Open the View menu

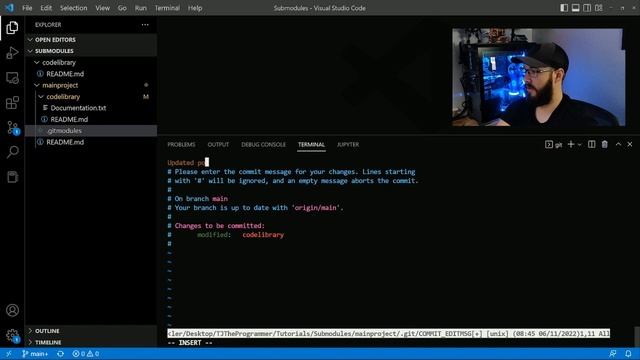point(102,8)
